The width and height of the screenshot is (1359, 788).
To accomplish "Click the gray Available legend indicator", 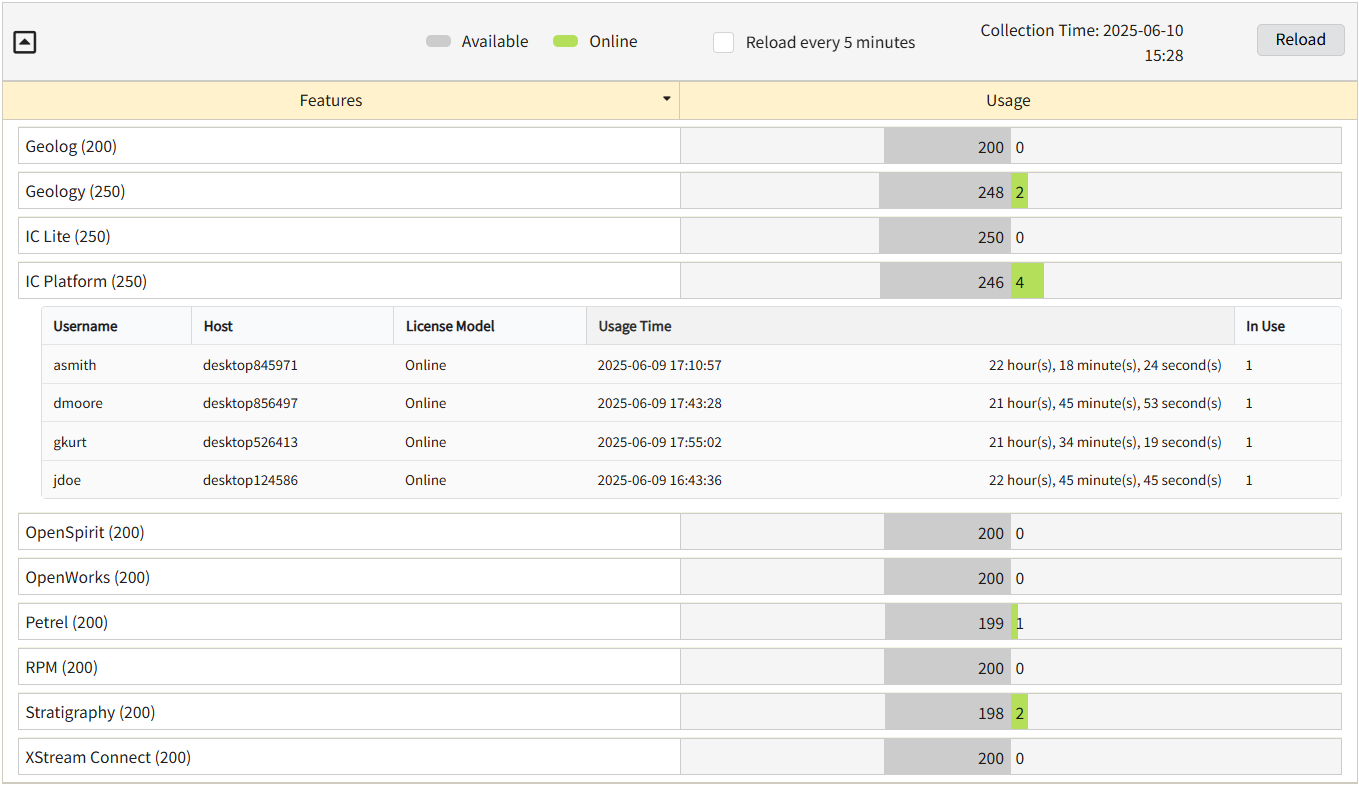I will (x=436, y=41).
